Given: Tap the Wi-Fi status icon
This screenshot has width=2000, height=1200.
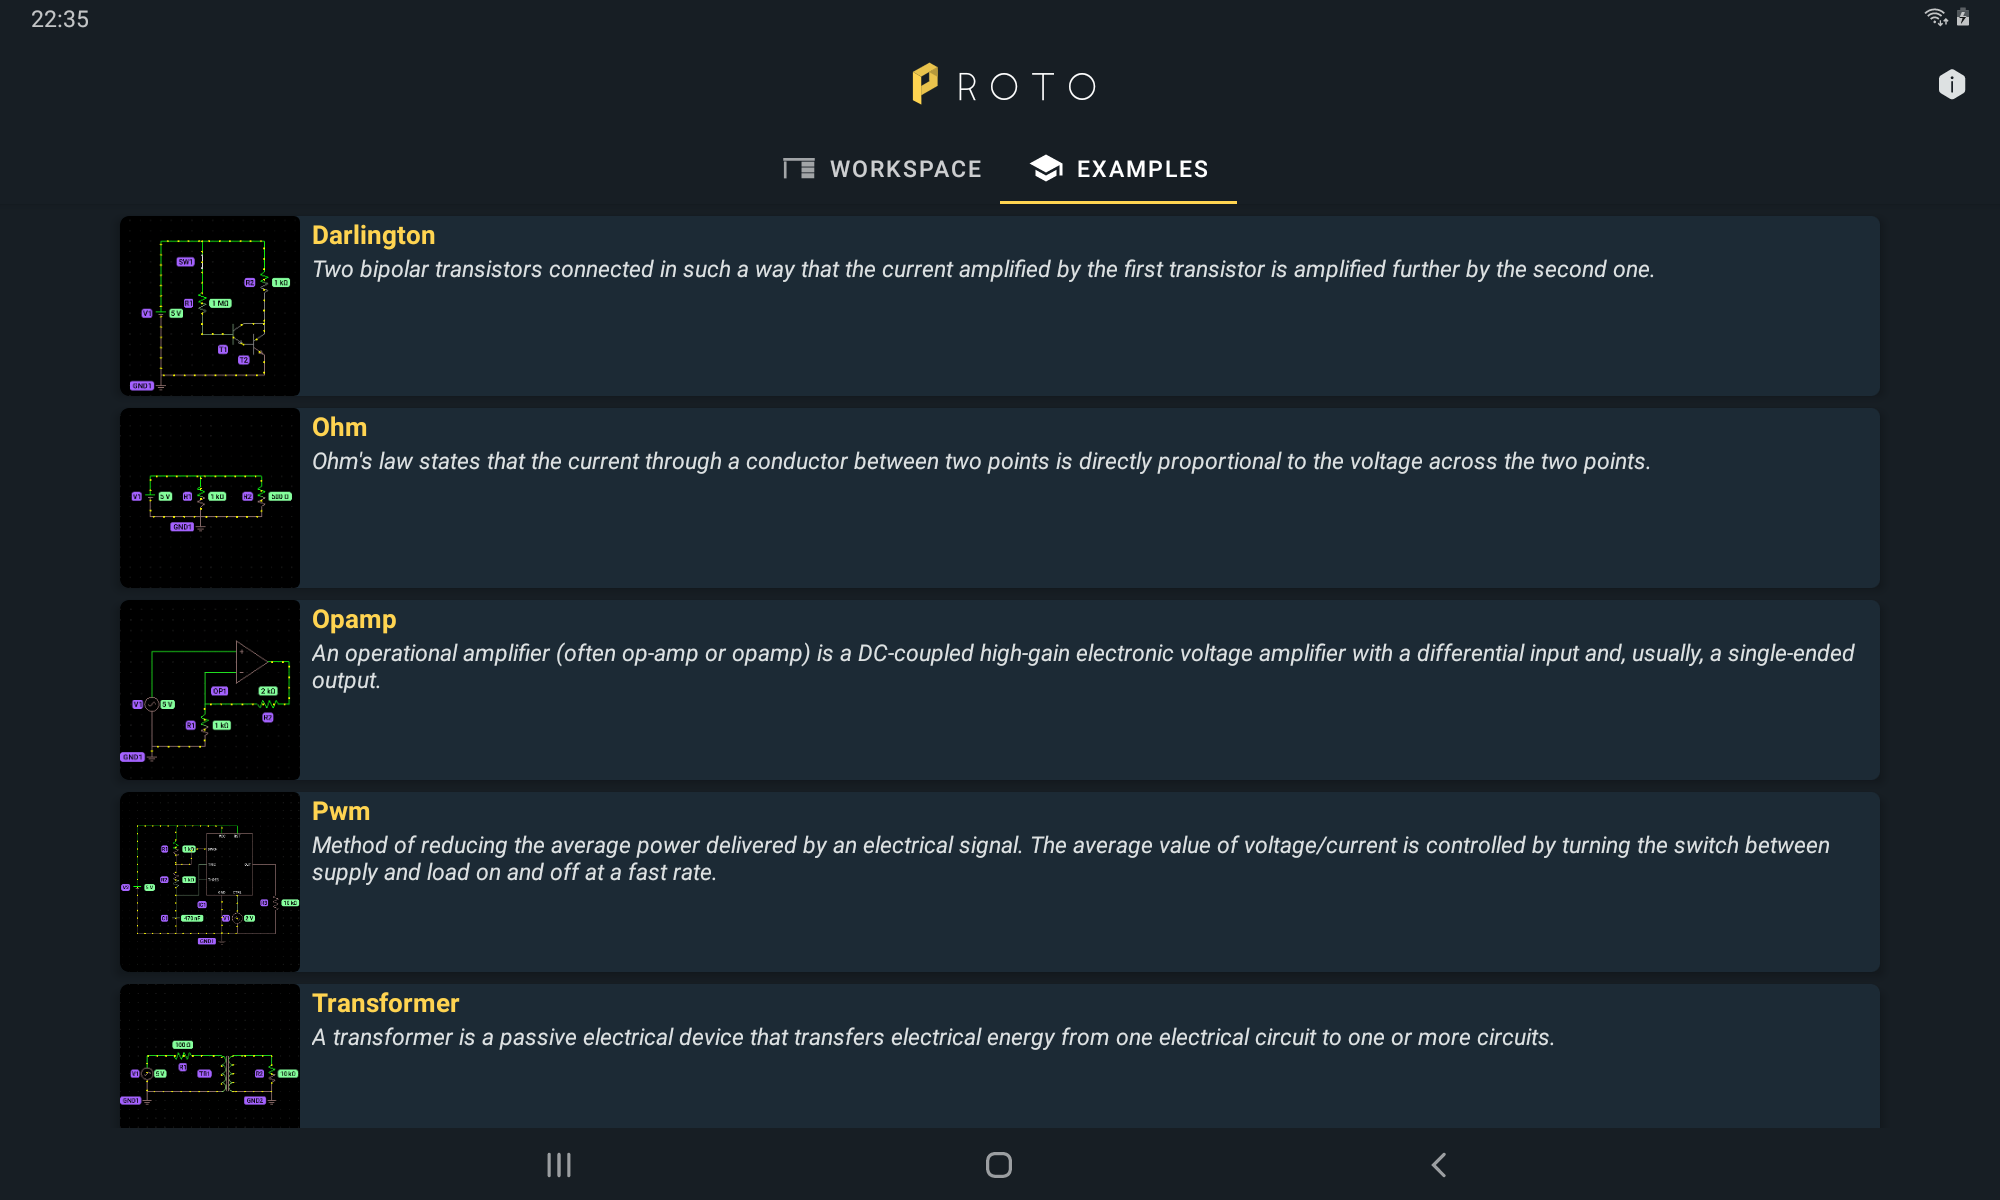Looking at the screenshot, I should pyautogui.click(x=1936, y=17).
